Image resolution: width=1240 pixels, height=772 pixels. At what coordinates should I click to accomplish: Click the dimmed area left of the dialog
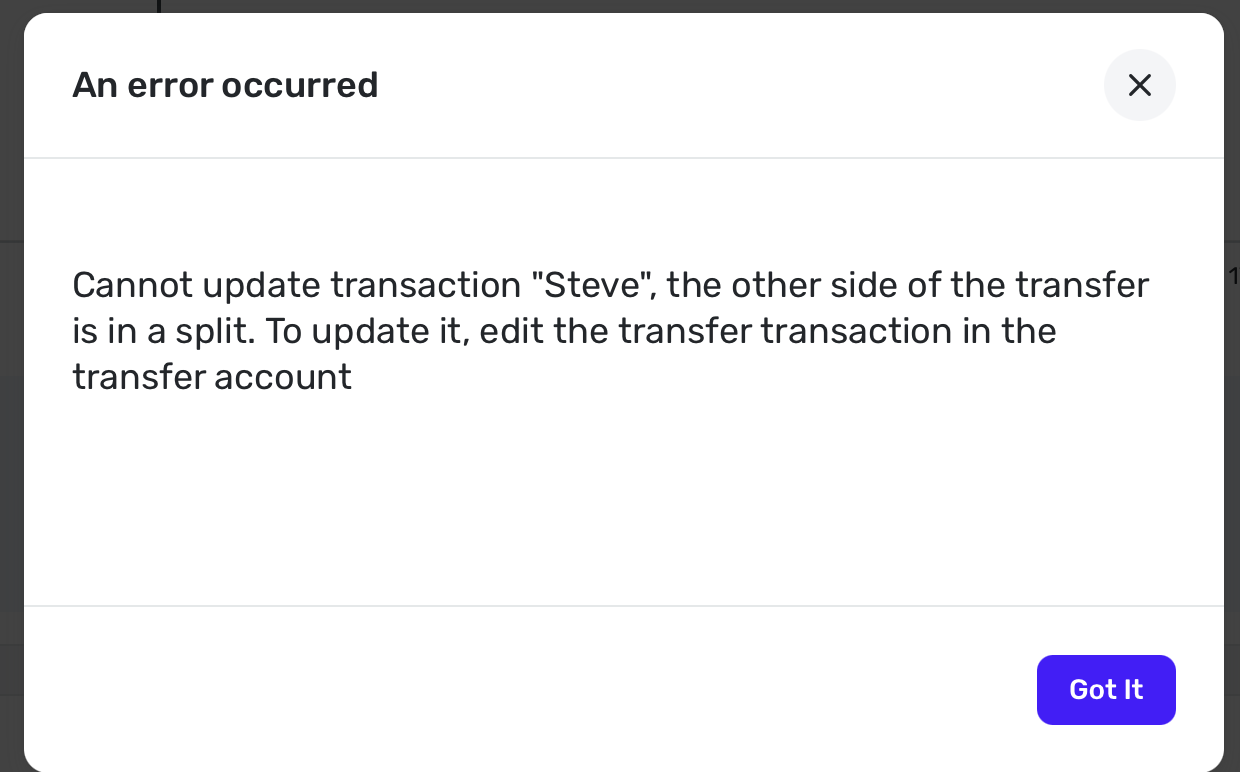[x=11, y=400]
